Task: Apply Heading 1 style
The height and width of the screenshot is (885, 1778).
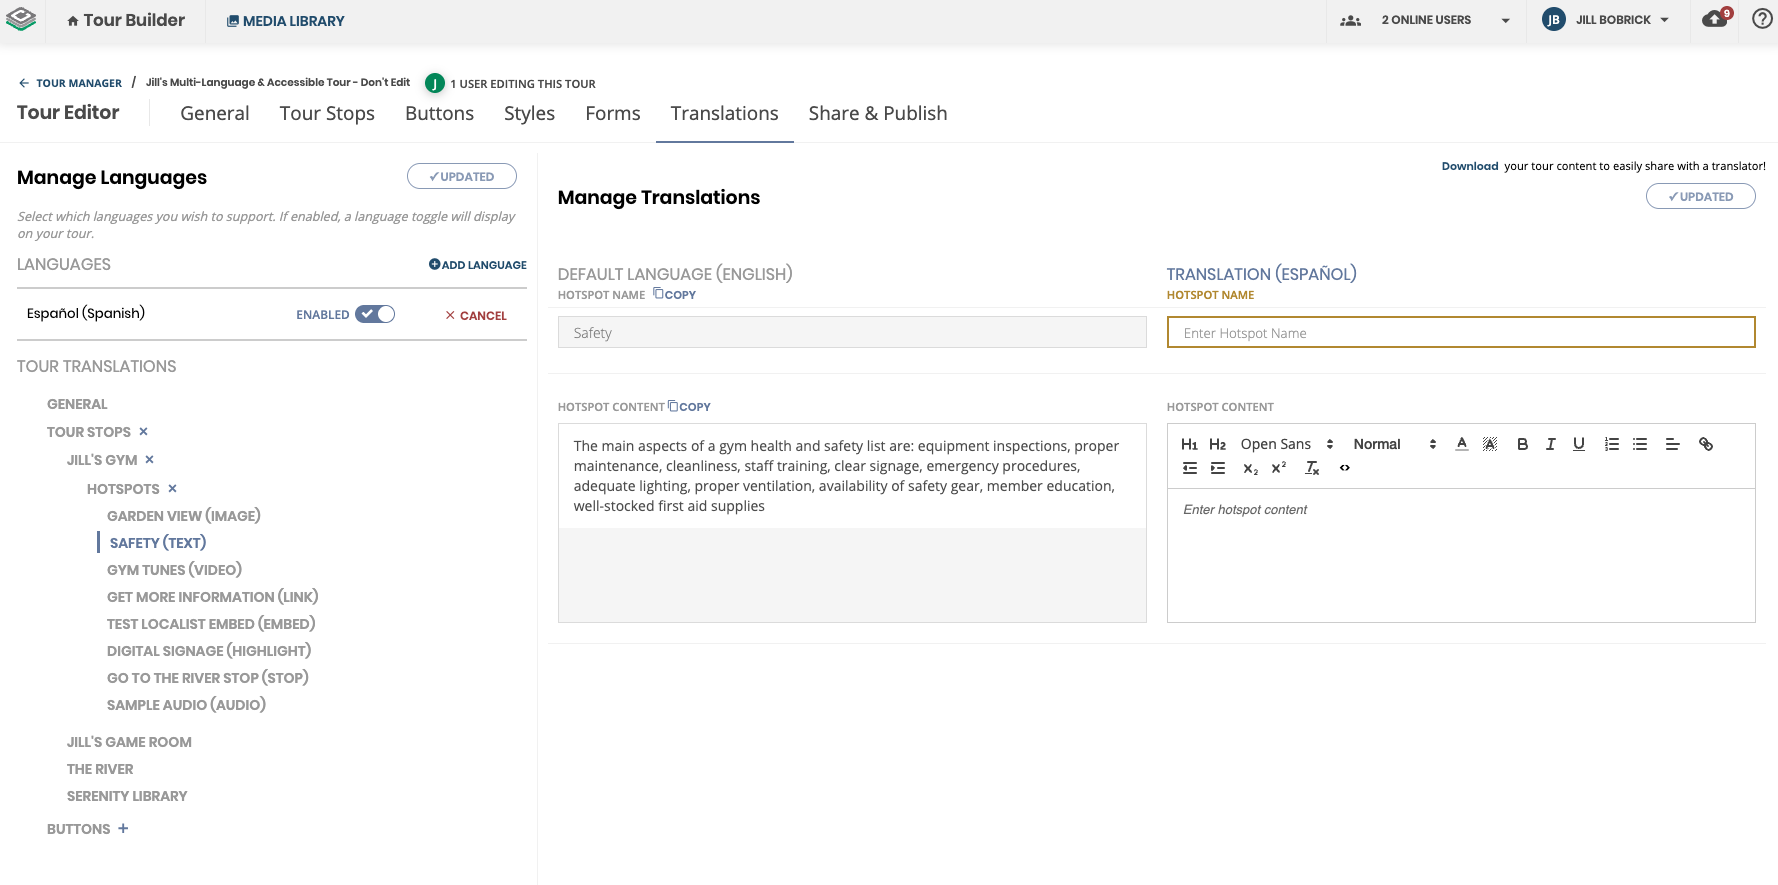Action: [x=1189, y=445]
